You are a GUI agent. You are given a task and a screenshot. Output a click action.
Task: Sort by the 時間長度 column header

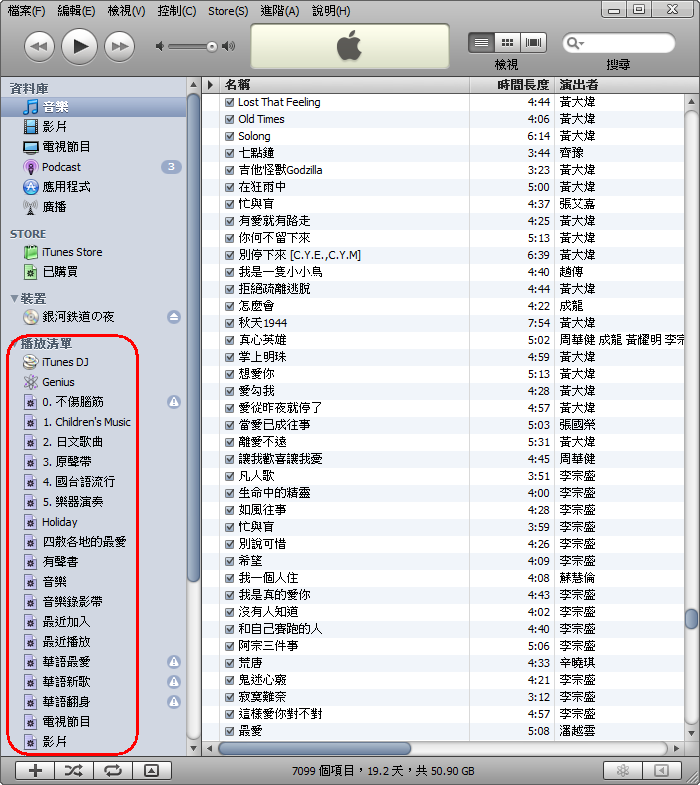pos(512,85)
